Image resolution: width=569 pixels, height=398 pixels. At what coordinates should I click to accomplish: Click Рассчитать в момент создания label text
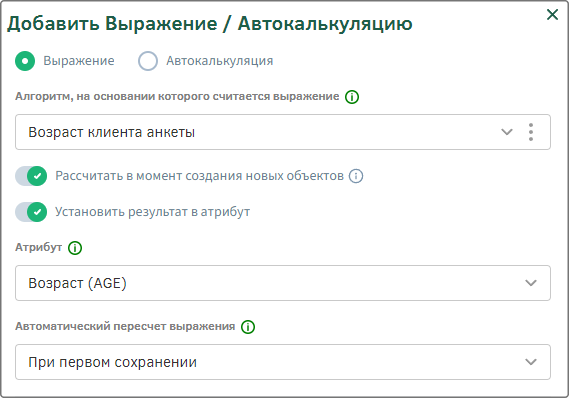(199, 176)
